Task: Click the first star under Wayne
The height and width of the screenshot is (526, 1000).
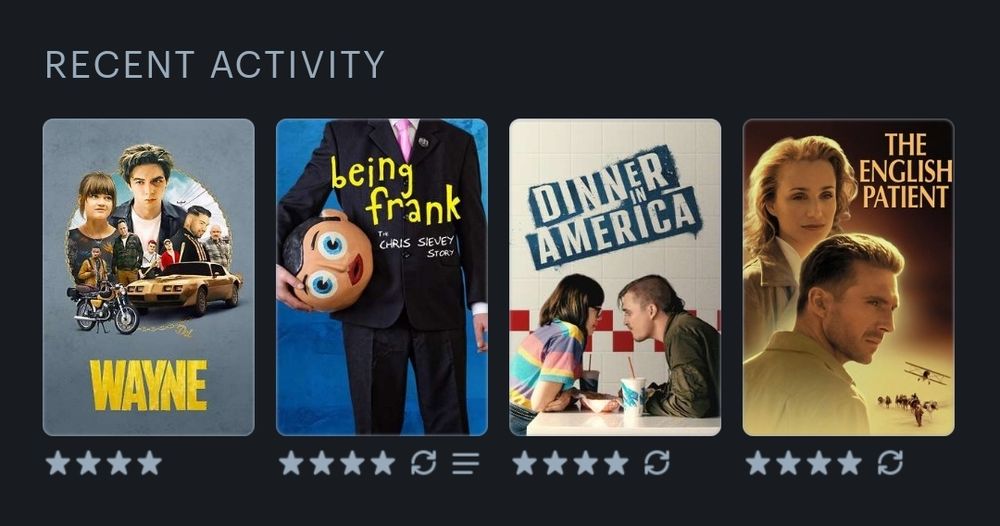Action: [58, 463]
